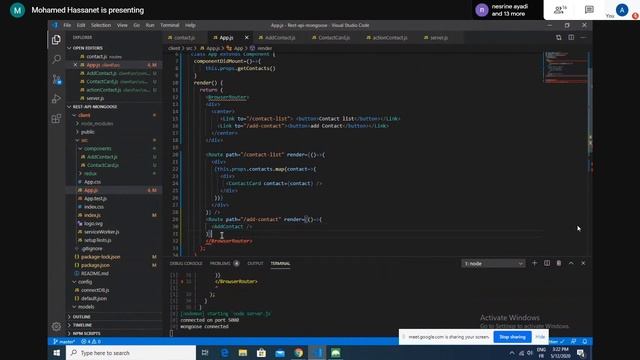Open Google Meet chat panel
640x360 pixels.
click(x=589, y=10)
